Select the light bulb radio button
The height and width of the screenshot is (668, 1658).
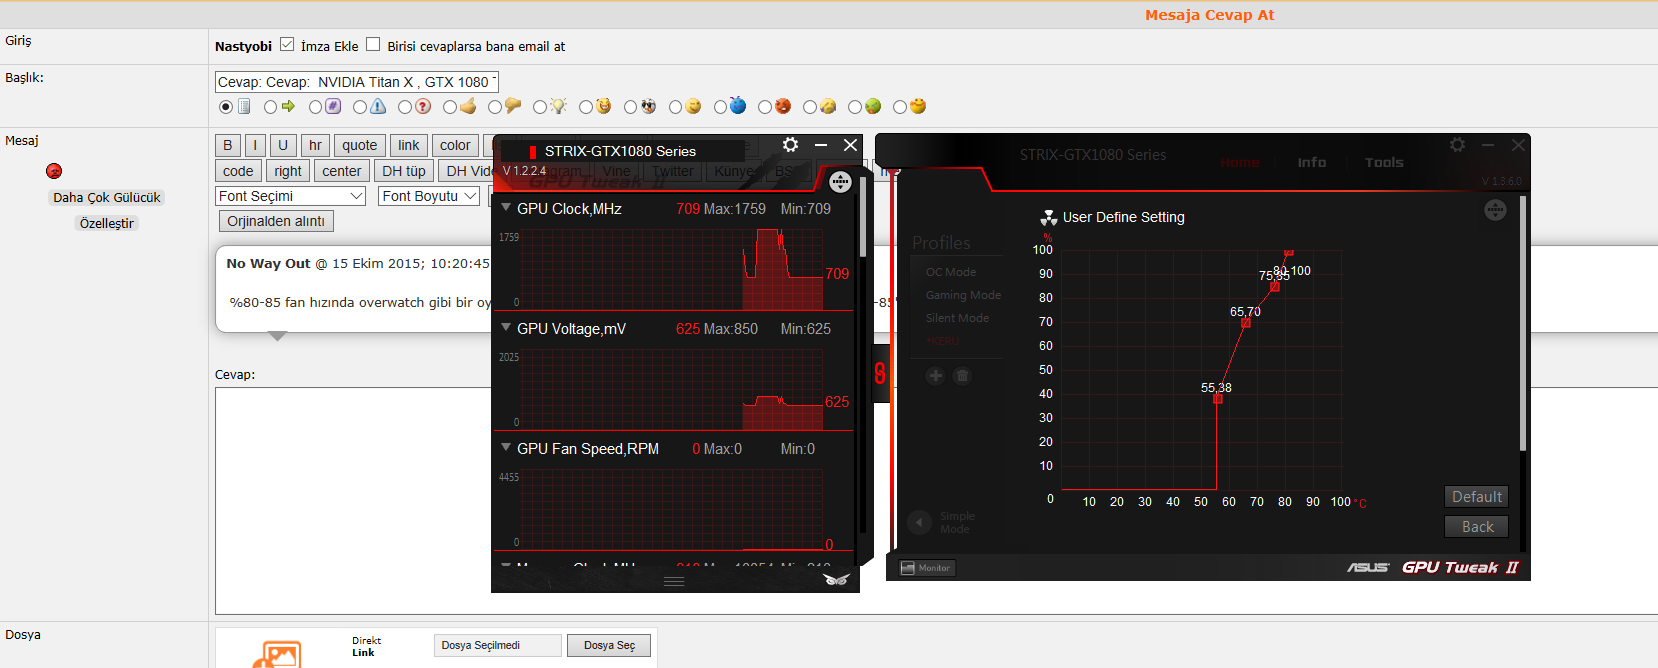pos(540,107)
